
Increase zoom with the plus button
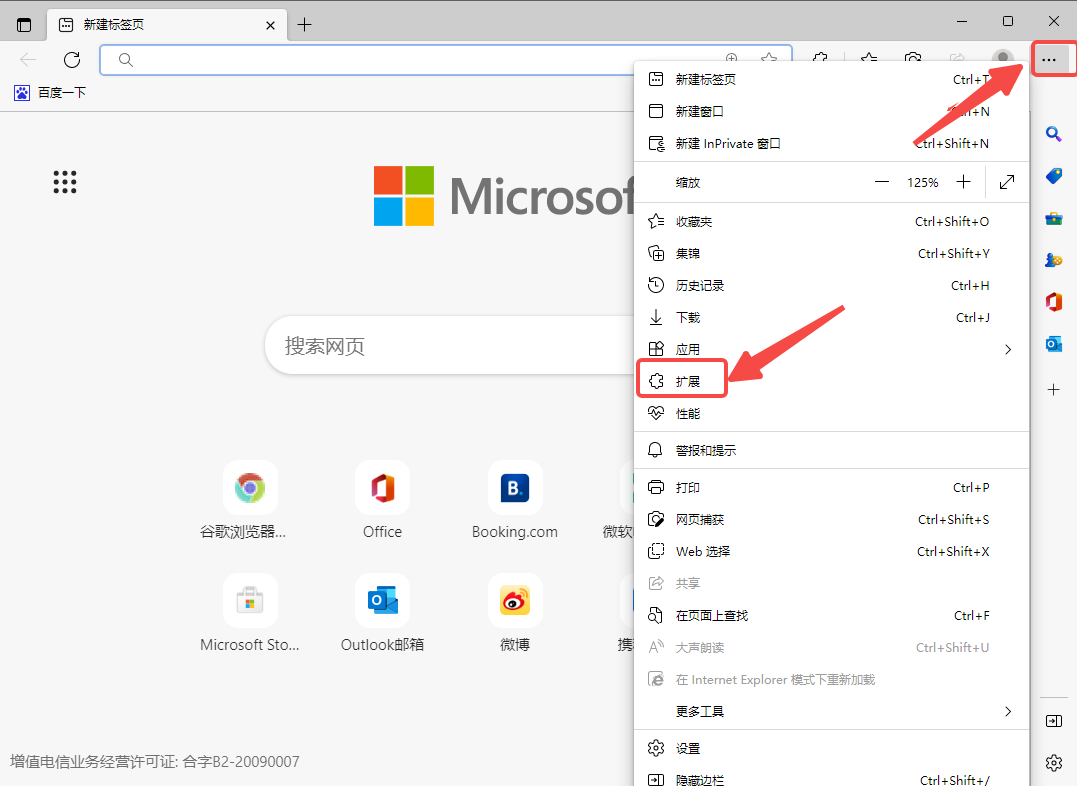[963, 182]
